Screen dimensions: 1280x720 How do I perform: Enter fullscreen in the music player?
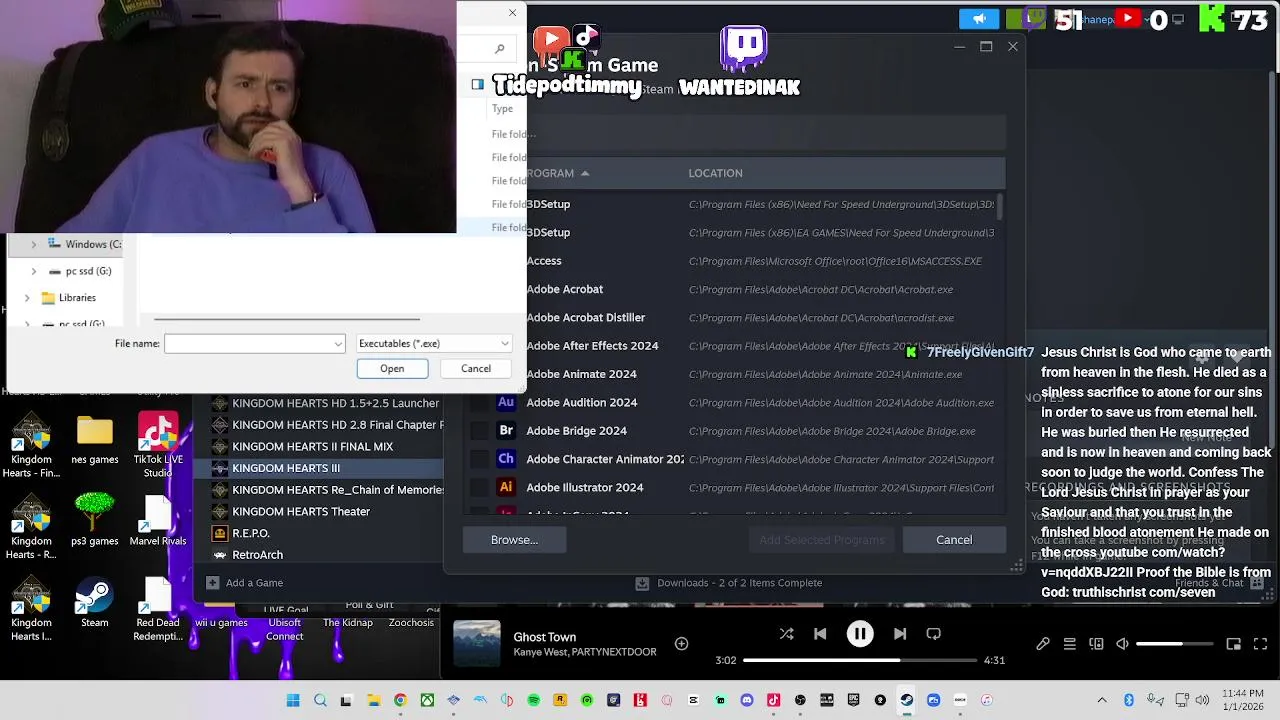click(1261, 644)
